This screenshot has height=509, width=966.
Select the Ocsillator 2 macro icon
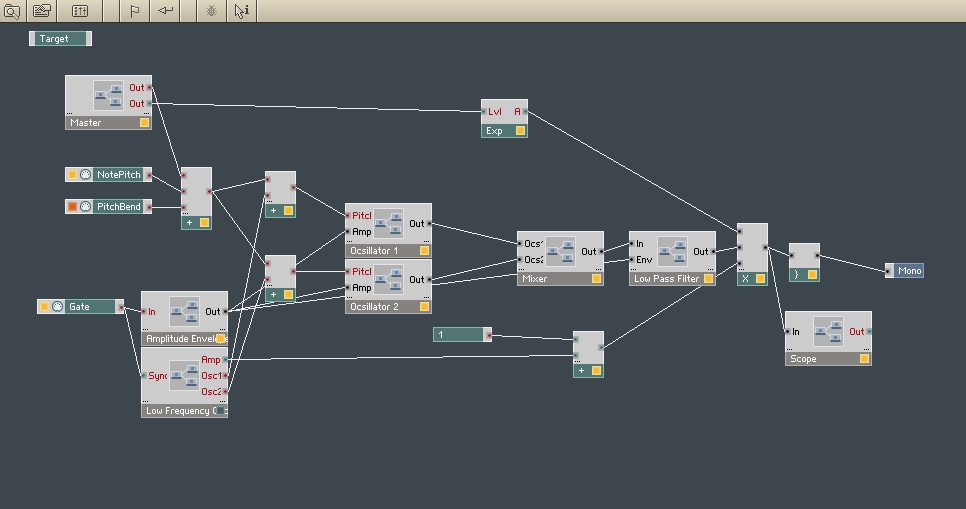pyautogui.click(x=389, y=280)
